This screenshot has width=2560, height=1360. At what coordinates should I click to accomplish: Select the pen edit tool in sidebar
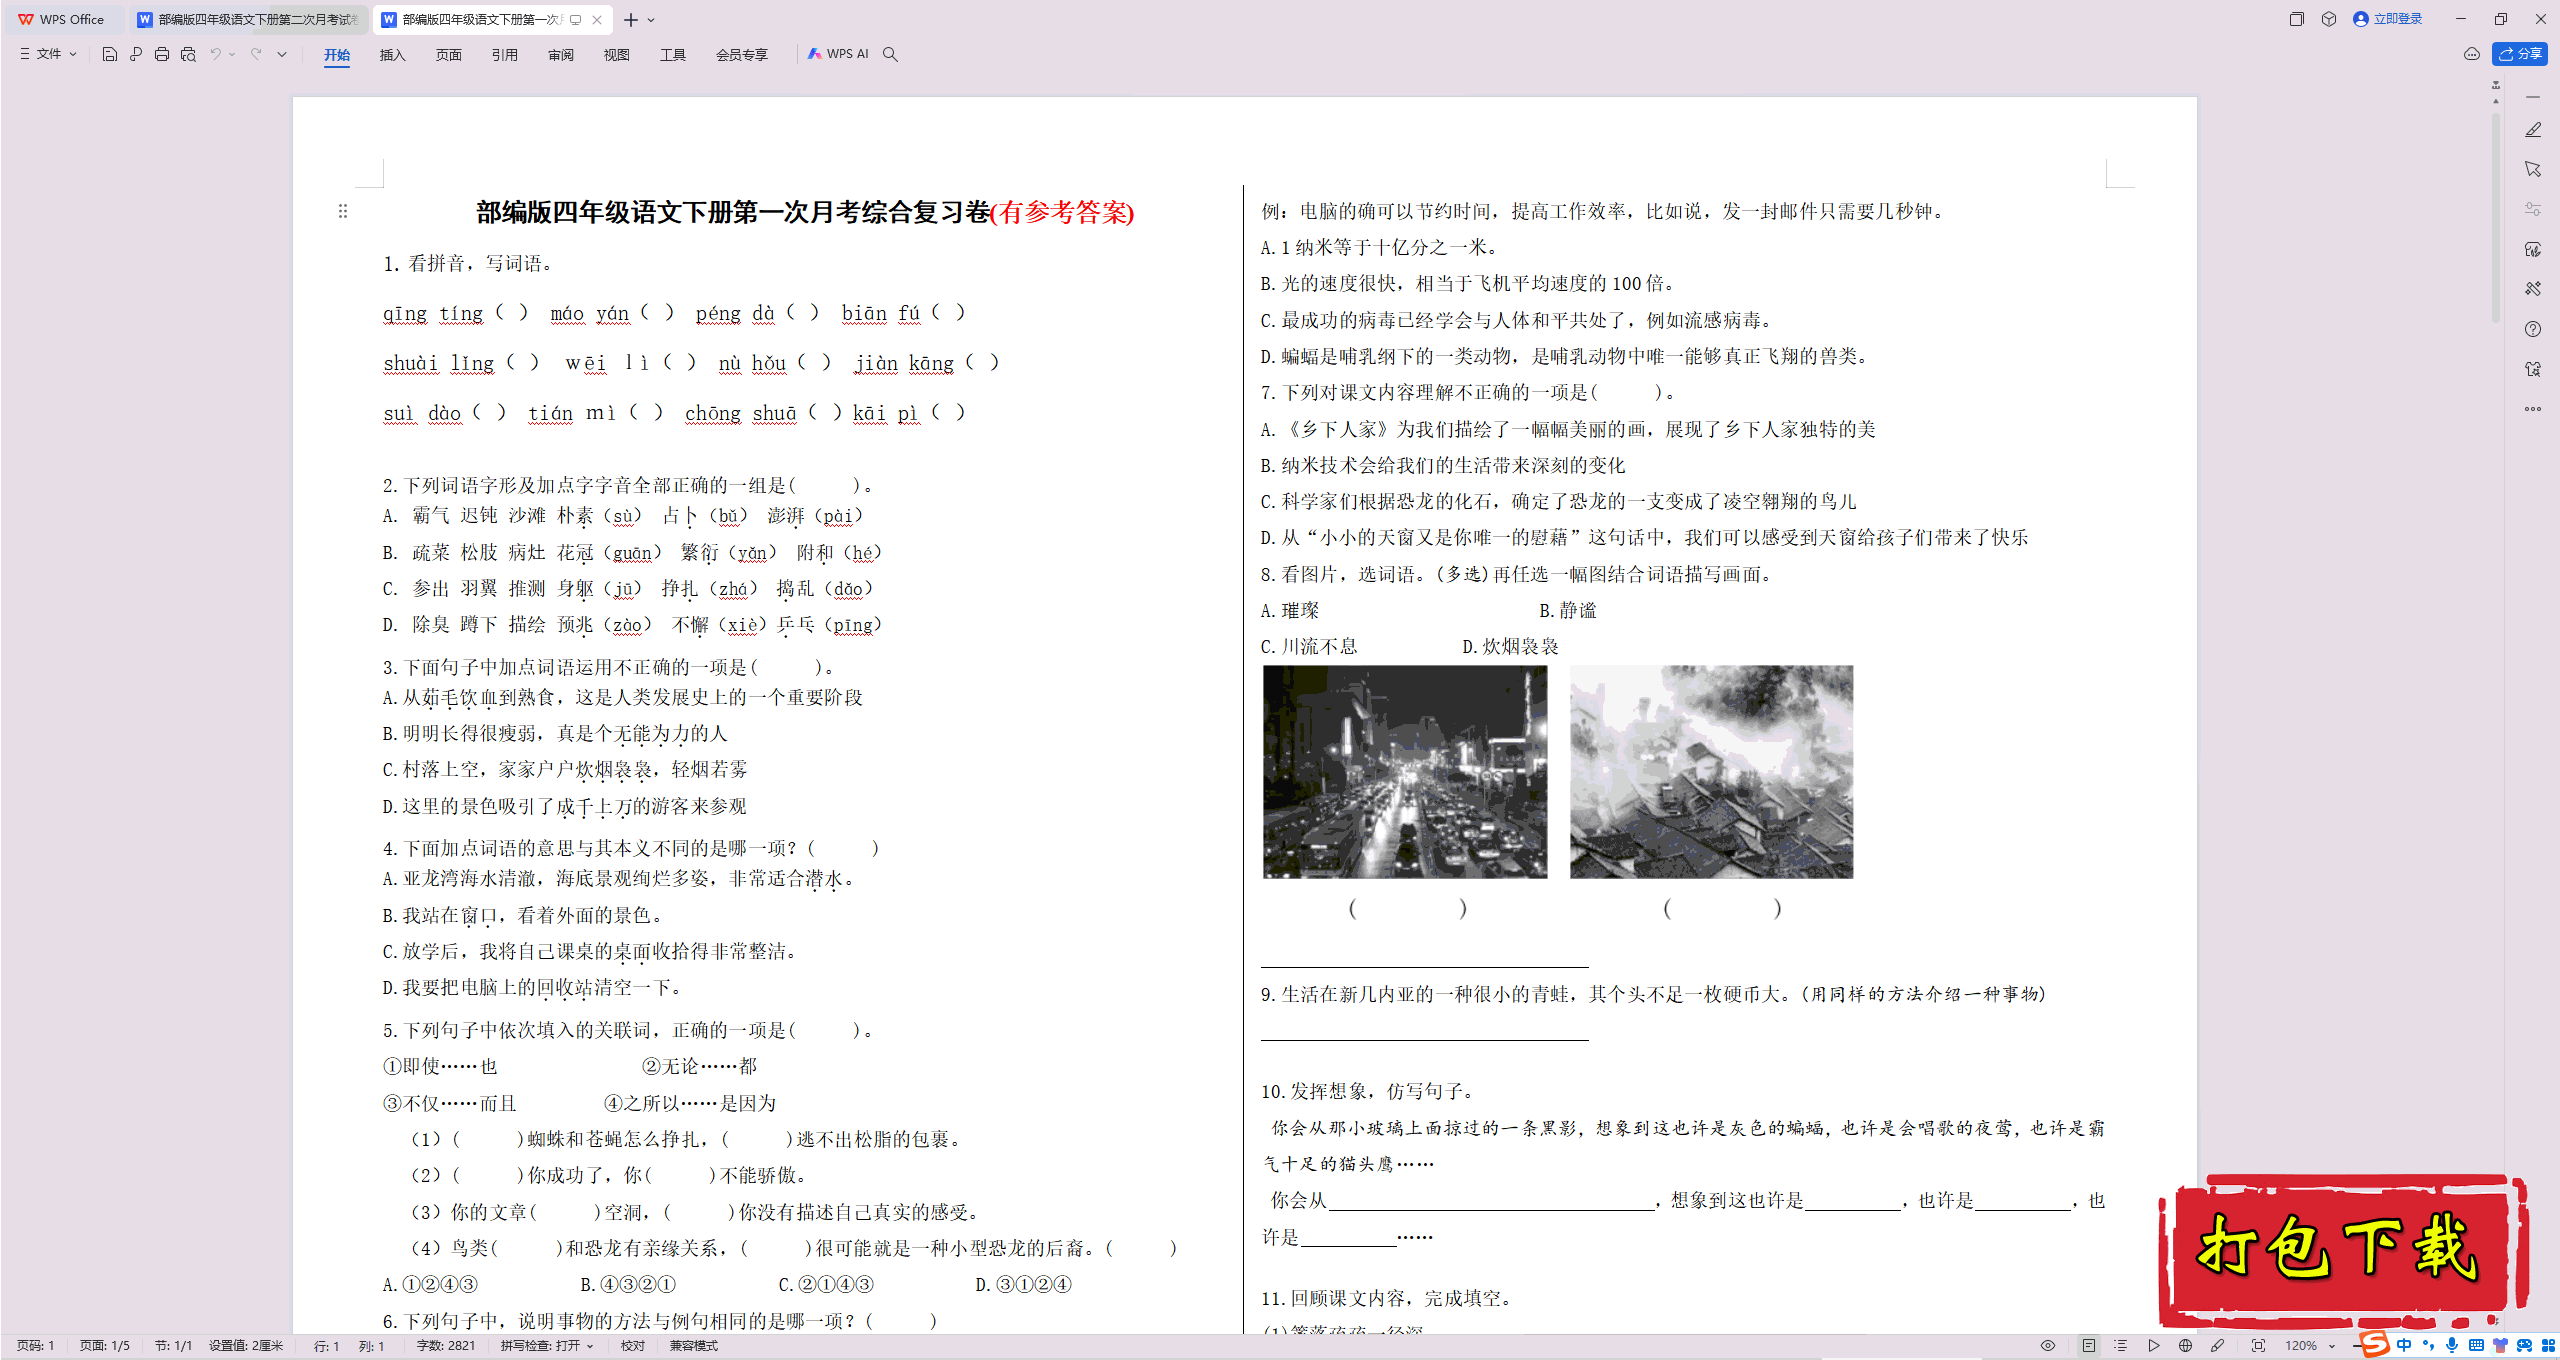2533,130
